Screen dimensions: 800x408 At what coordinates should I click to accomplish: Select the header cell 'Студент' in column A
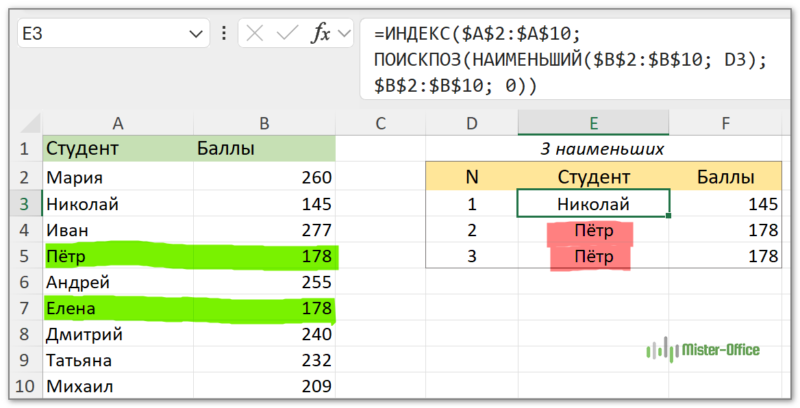pos(118,149)
